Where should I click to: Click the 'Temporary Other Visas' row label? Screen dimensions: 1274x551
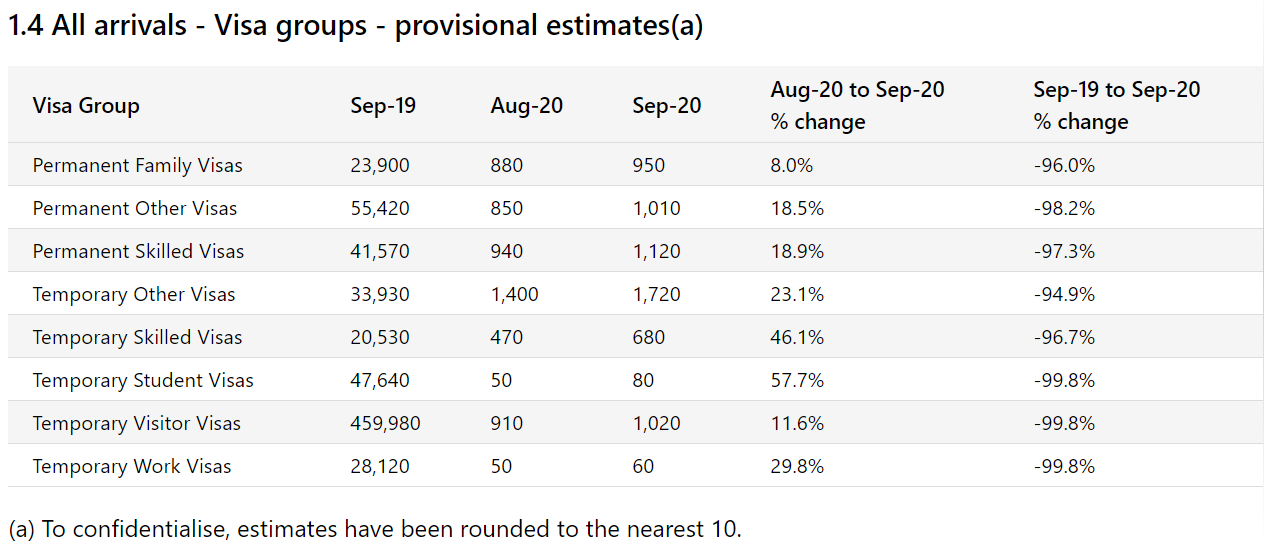coord(134,294)
